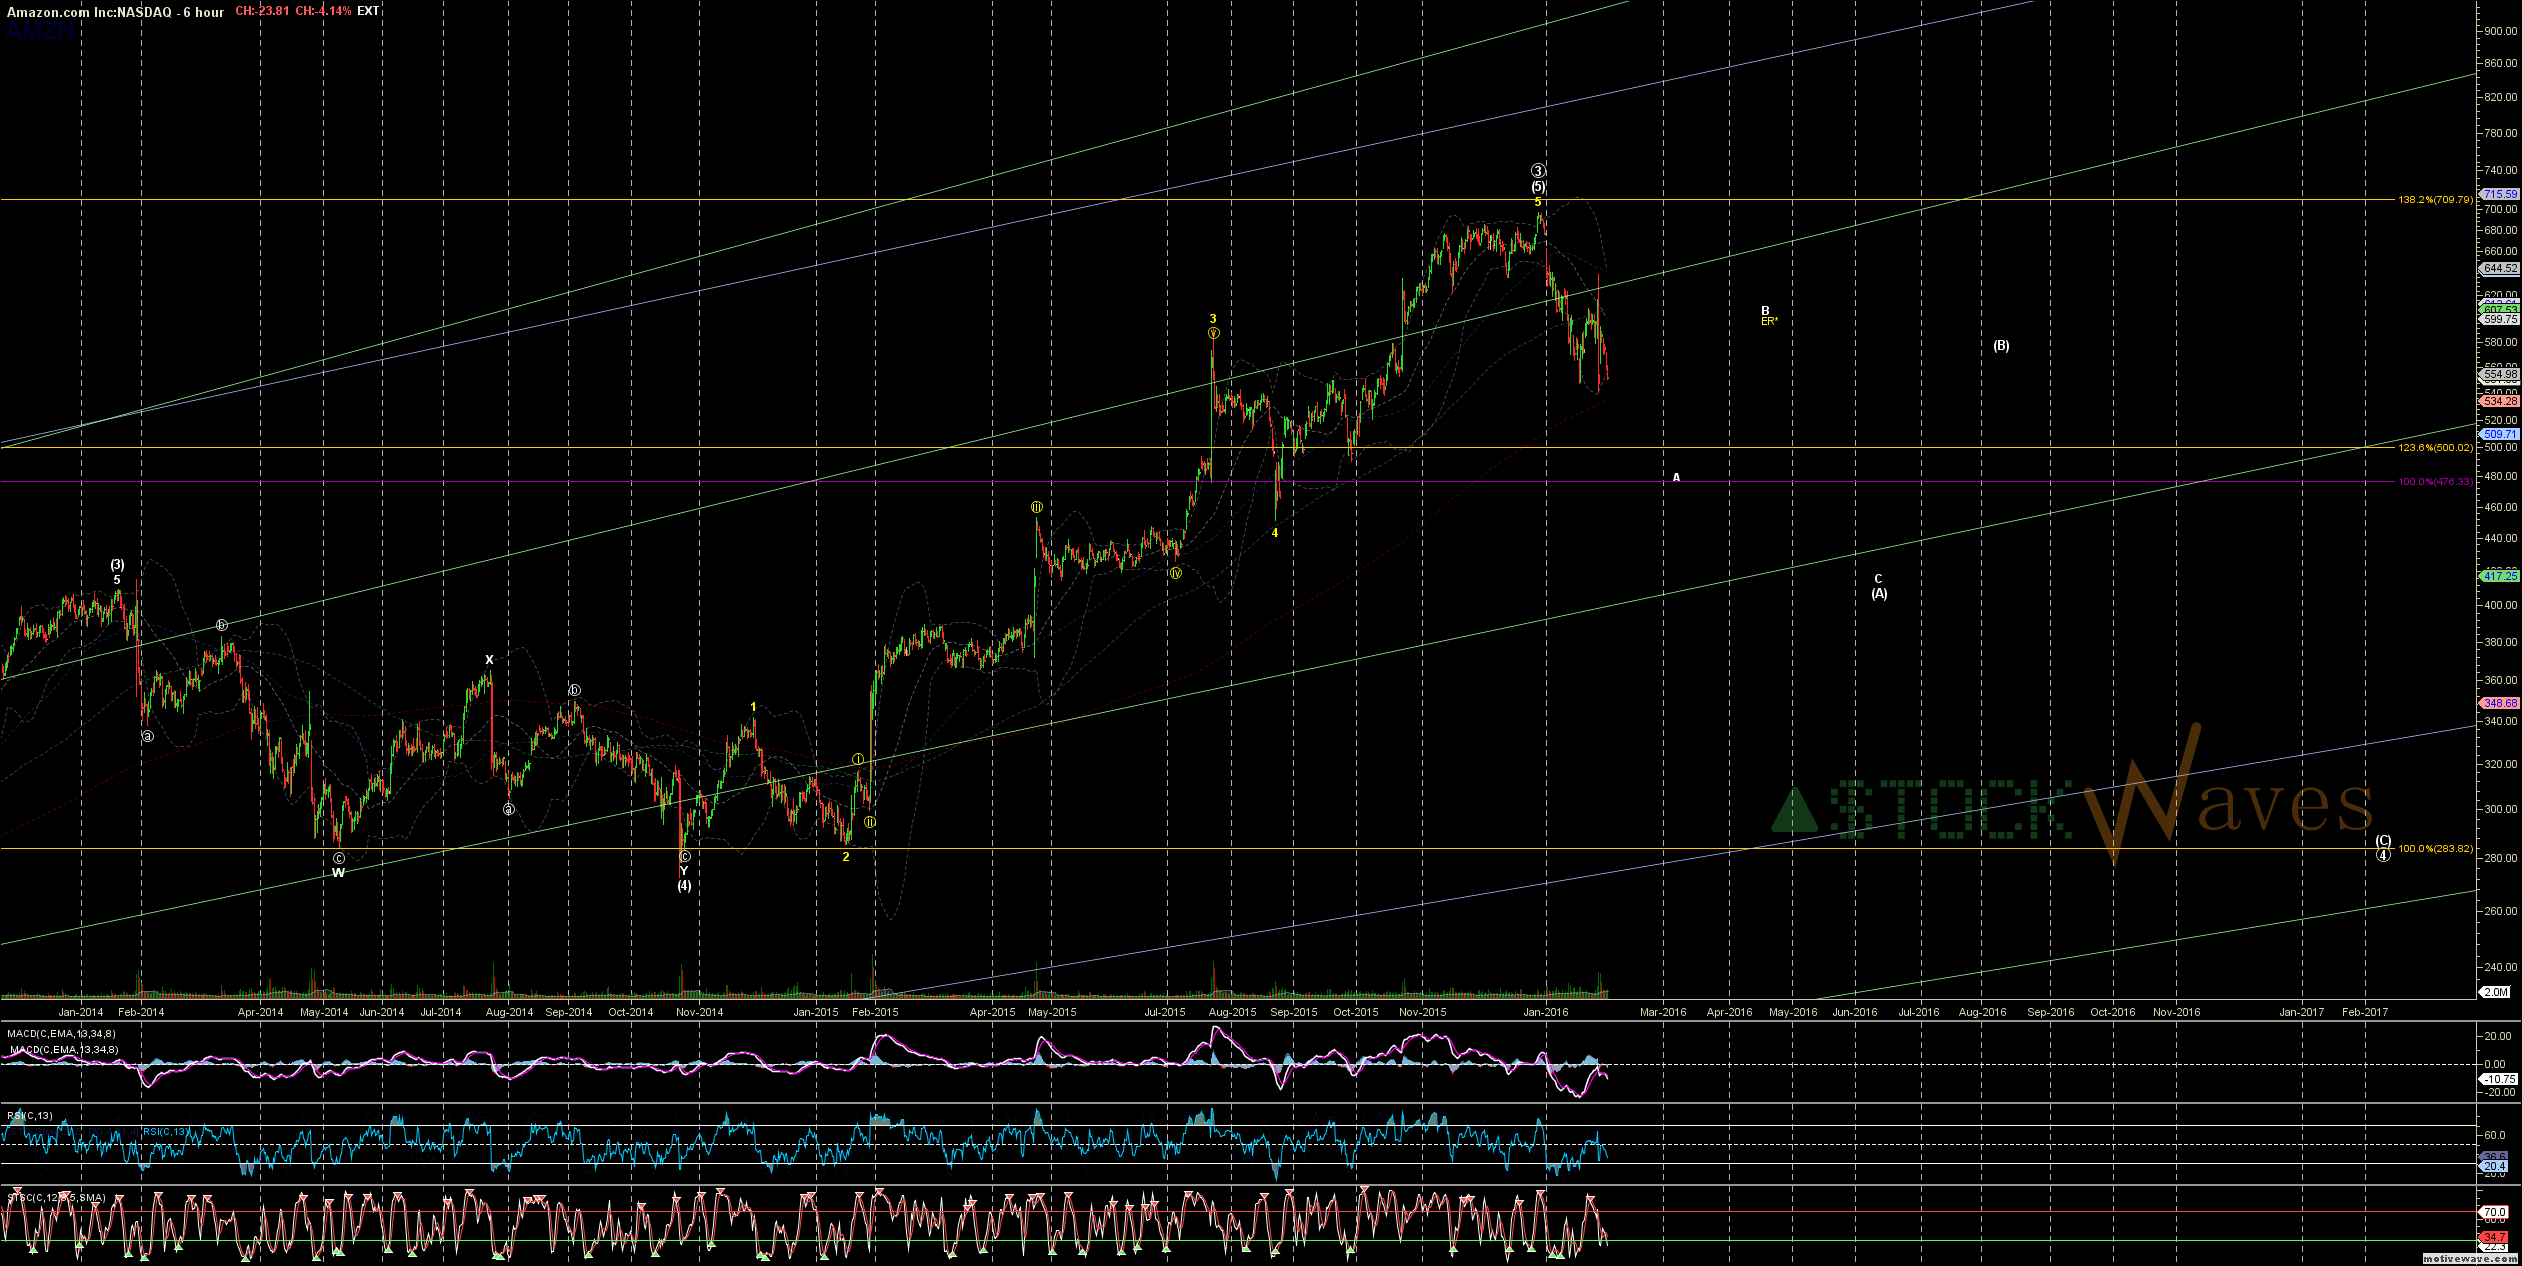The height and width of the screenshot is (1266, 2522).
Task: Click the pink 348.68 price tag
Action: pyautogui.click(x=2500, y=703)
